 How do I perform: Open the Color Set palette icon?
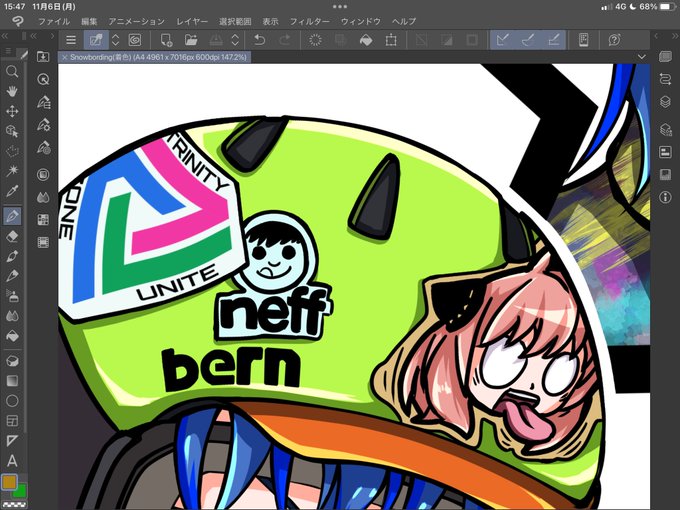[43, 219]
